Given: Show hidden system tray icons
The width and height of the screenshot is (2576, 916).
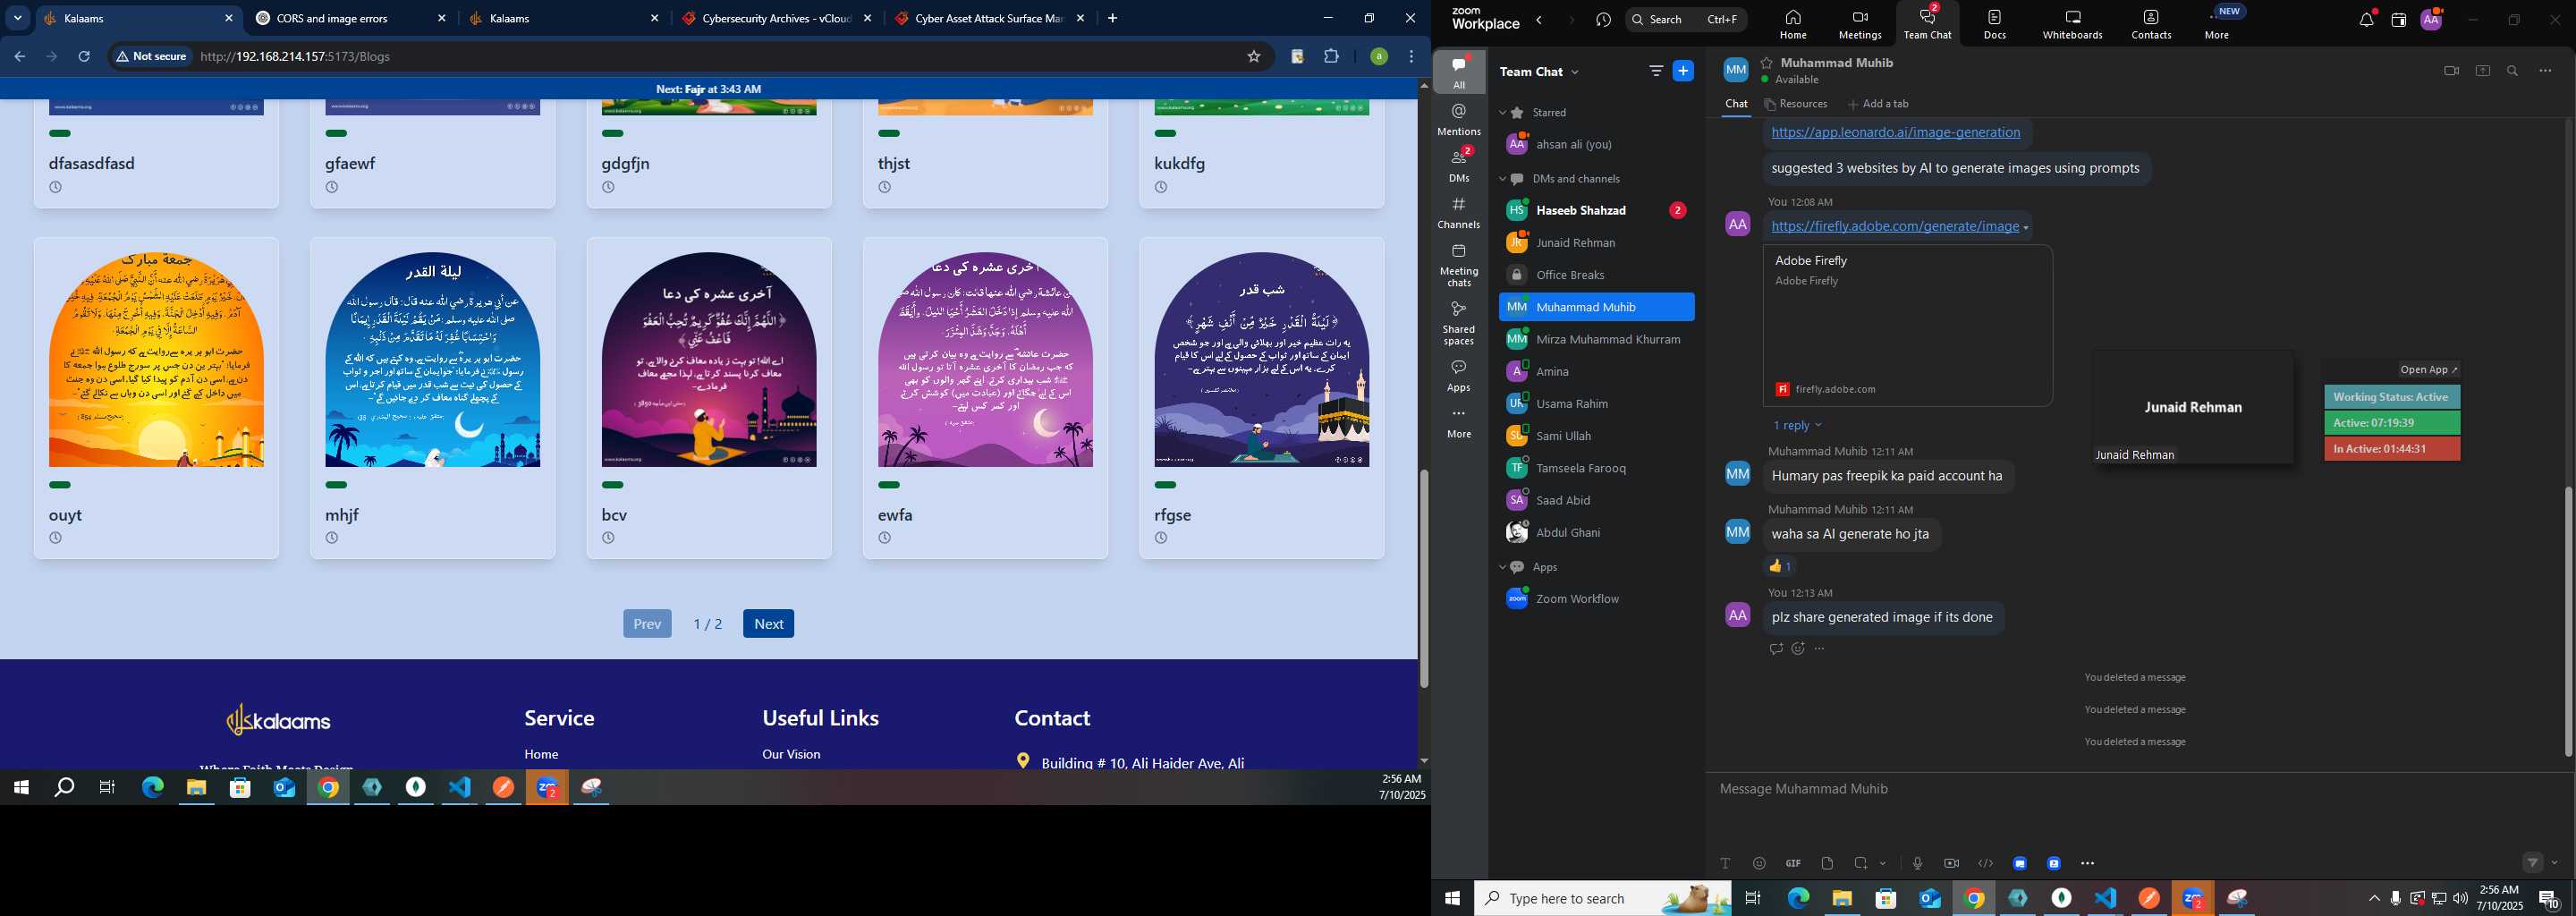Looking at the screenshot, I should pyautogui.click(x=2374, y=898).
